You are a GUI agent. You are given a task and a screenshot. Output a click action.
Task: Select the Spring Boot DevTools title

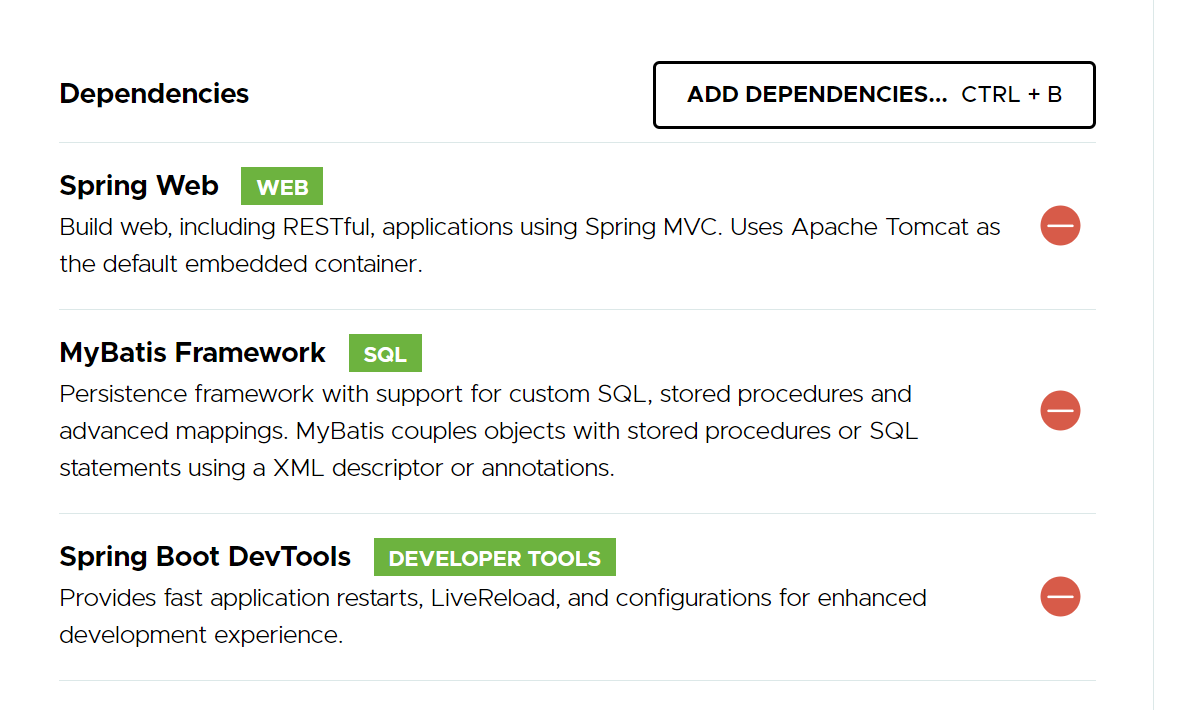(x=205, y=557)
